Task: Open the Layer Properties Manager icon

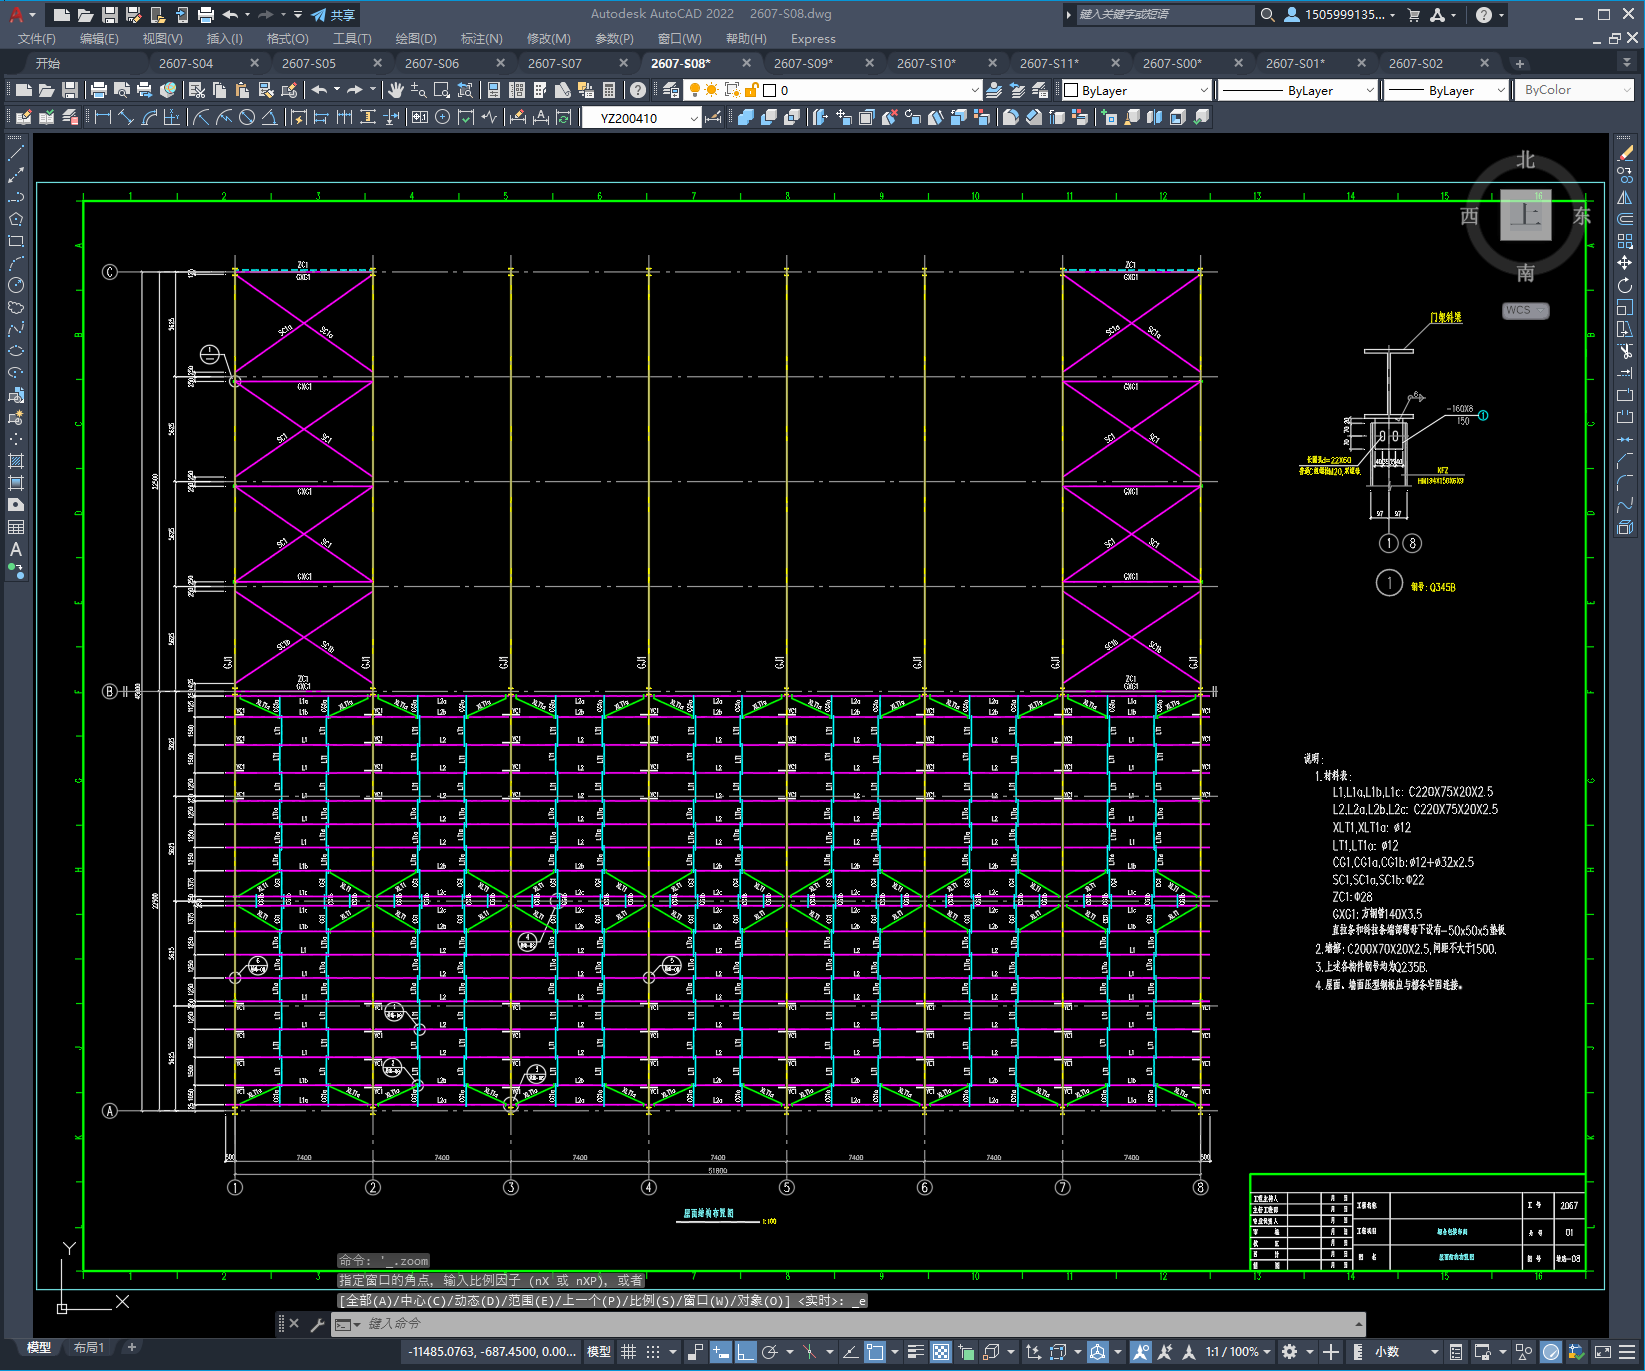Action: 670,90
